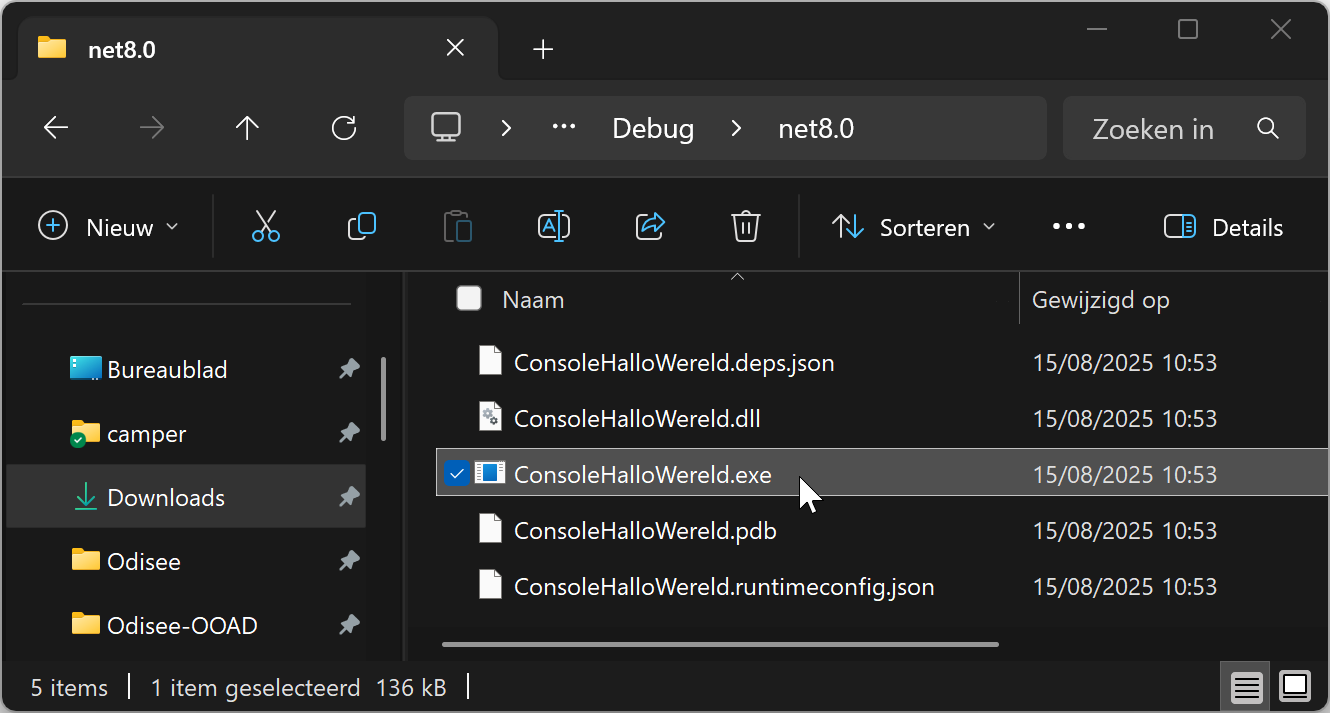Click the Rename icon in toolbar
Image resolution: width=1330 pixels, height=713 pixels.
pyautogui.click(x=554, y=227)
